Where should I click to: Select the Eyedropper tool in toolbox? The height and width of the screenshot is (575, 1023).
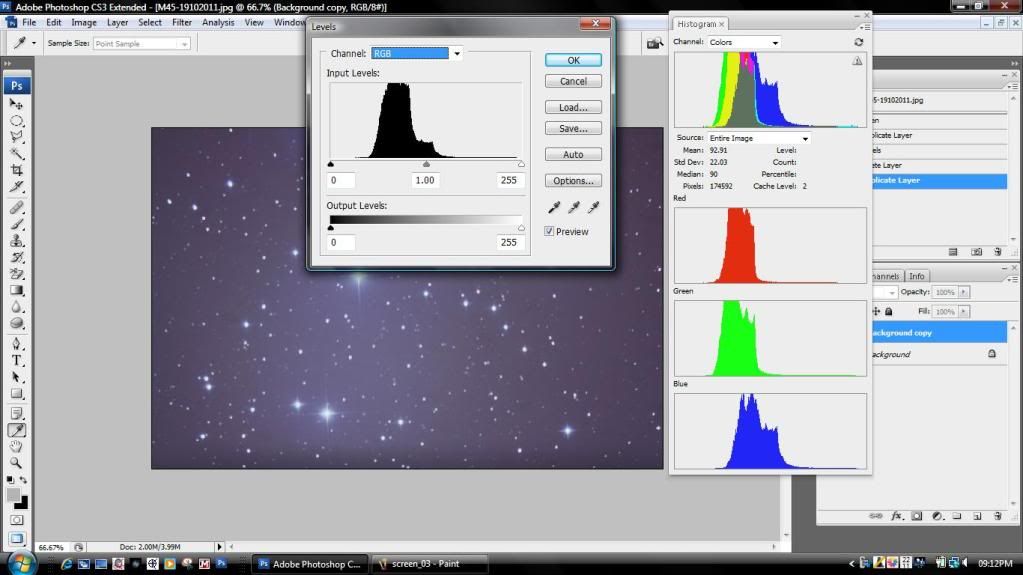click(16, 430)
